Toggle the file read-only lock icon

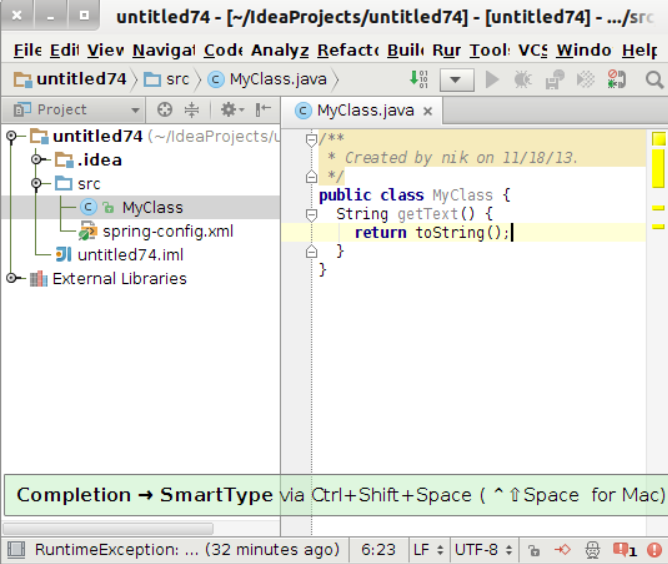pyautogui.click(x=534, y=550)
